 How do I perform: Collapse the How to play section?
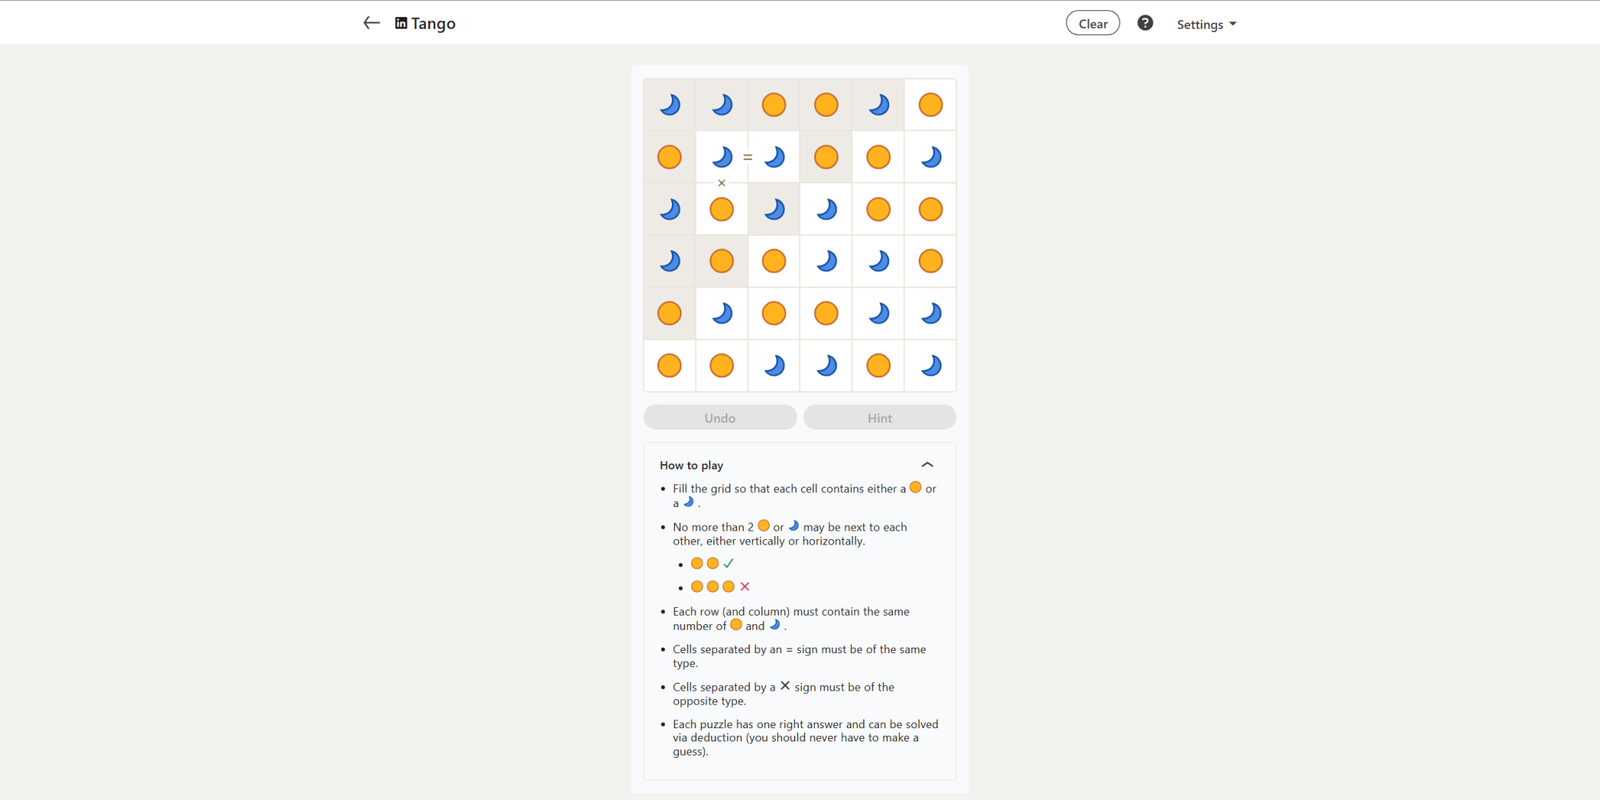coord(927,465)
